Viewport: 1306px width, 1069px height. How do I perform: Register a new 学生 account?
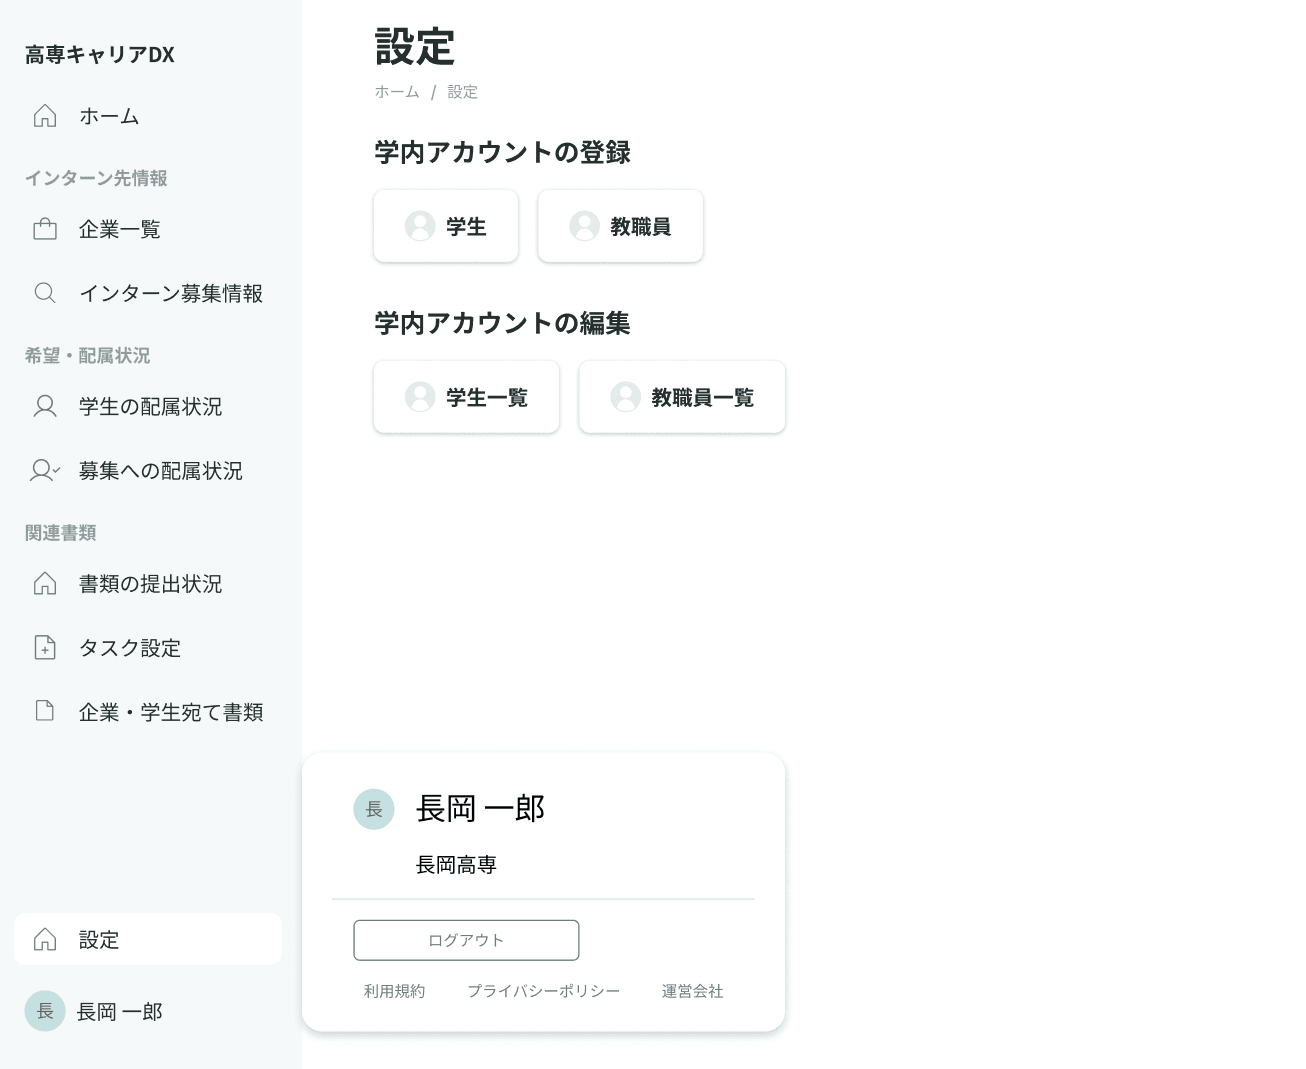(446, 225)
